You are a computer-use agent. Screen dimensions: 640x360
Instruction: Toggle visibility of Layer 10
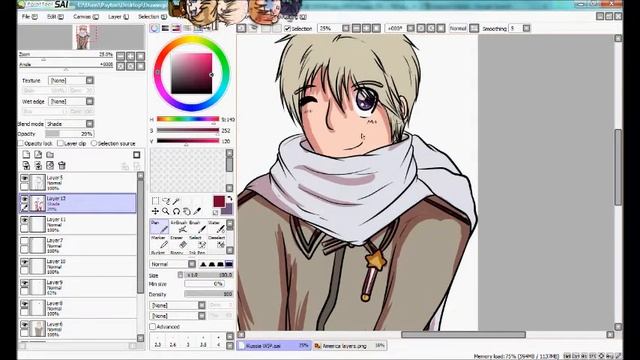click(24, 262)
